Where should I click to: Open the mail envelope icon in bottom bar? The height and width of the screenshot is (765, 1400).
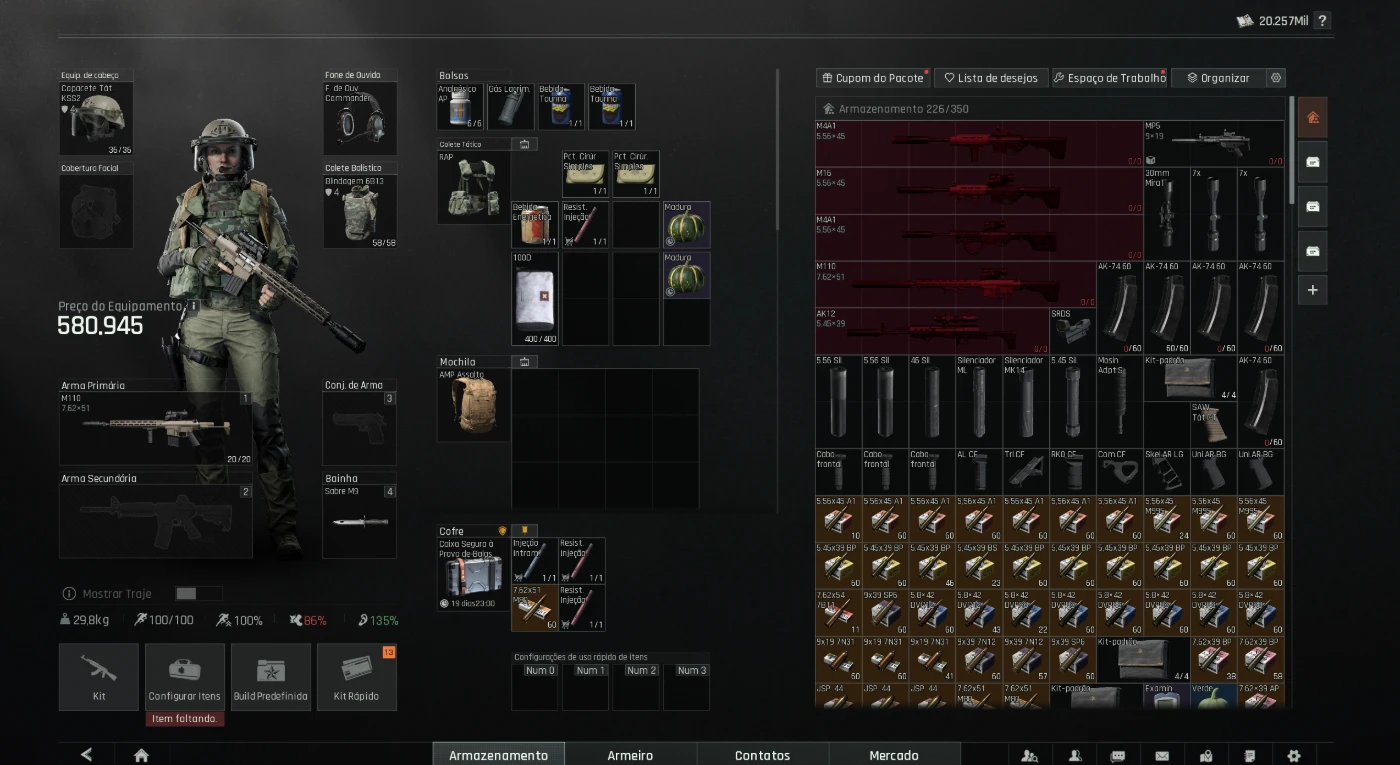coord(1162,756)
